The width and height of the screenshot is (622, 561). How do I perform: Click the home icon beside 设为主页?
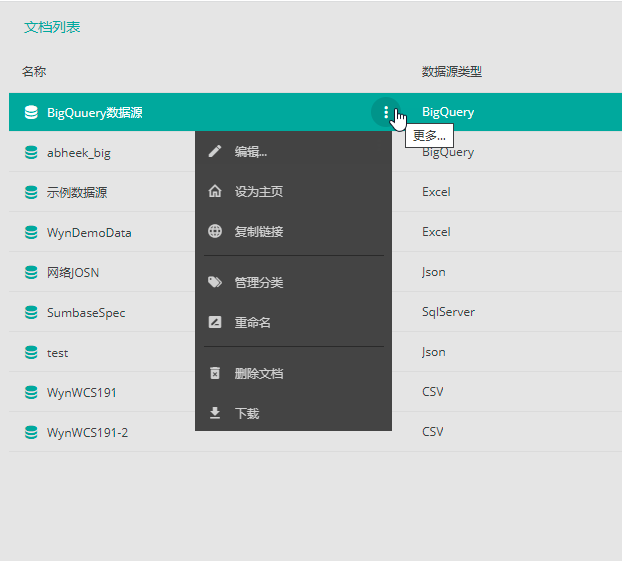click(x=215, y=191)
